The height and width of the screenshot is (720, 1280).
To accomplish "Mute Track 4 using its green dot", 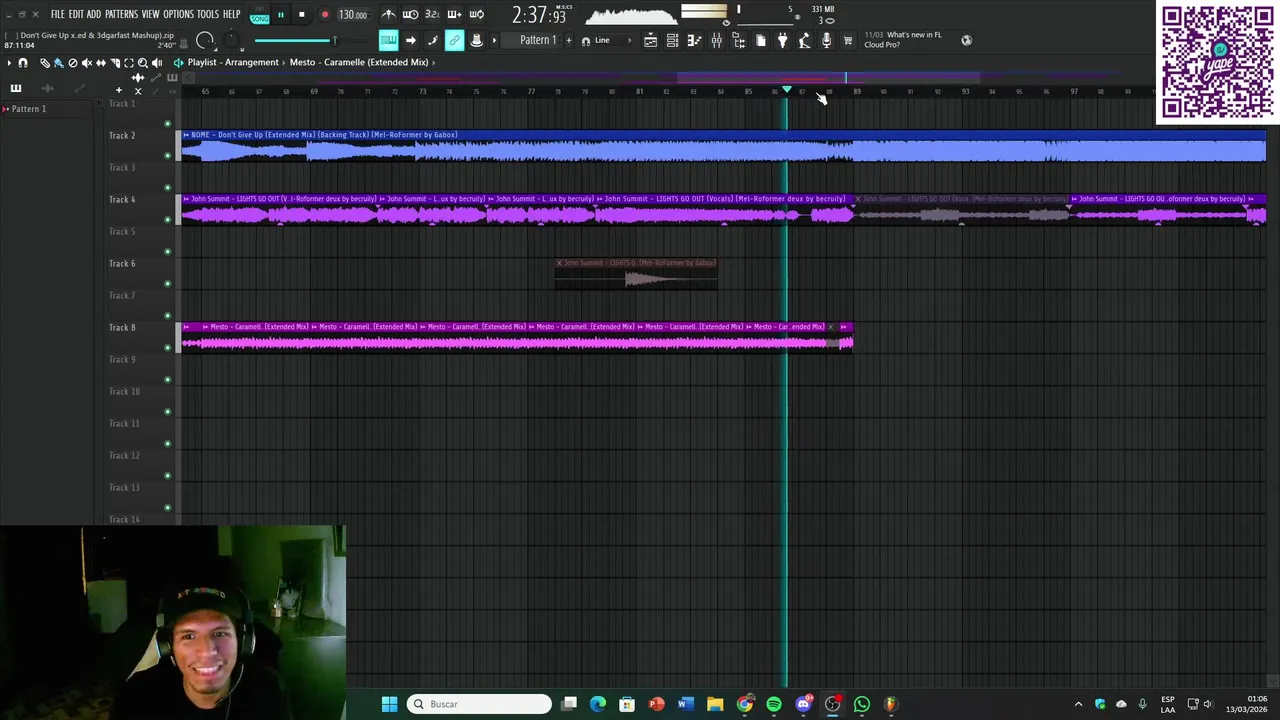I will tap(167, 219).
